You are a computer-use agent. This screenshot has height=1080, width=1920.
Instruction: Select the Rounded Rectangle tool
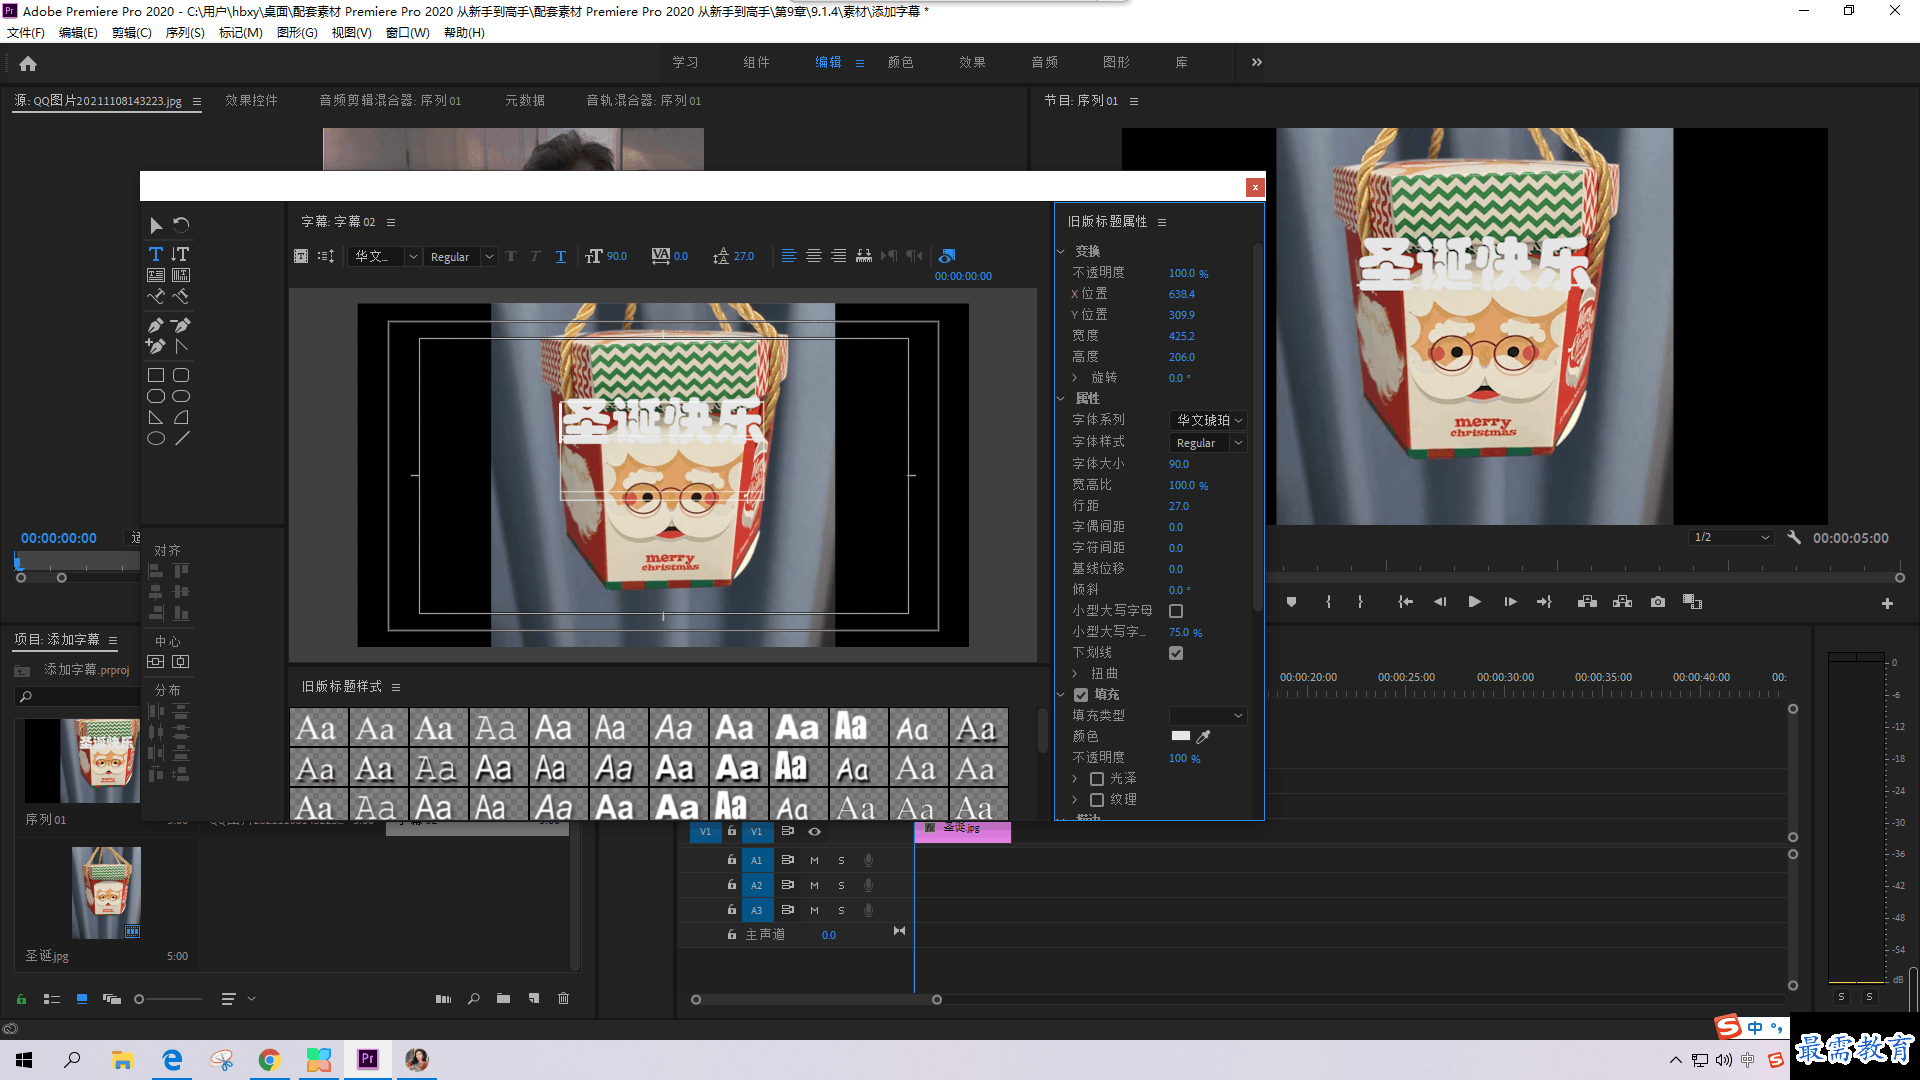181,375
